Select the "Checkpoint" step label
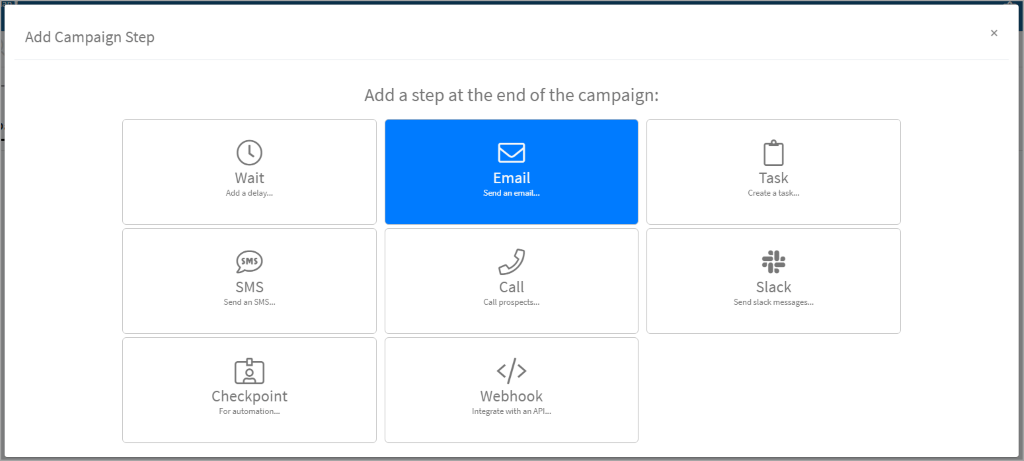Screen dimensions: 1024x461 click(x=249, y=396)
